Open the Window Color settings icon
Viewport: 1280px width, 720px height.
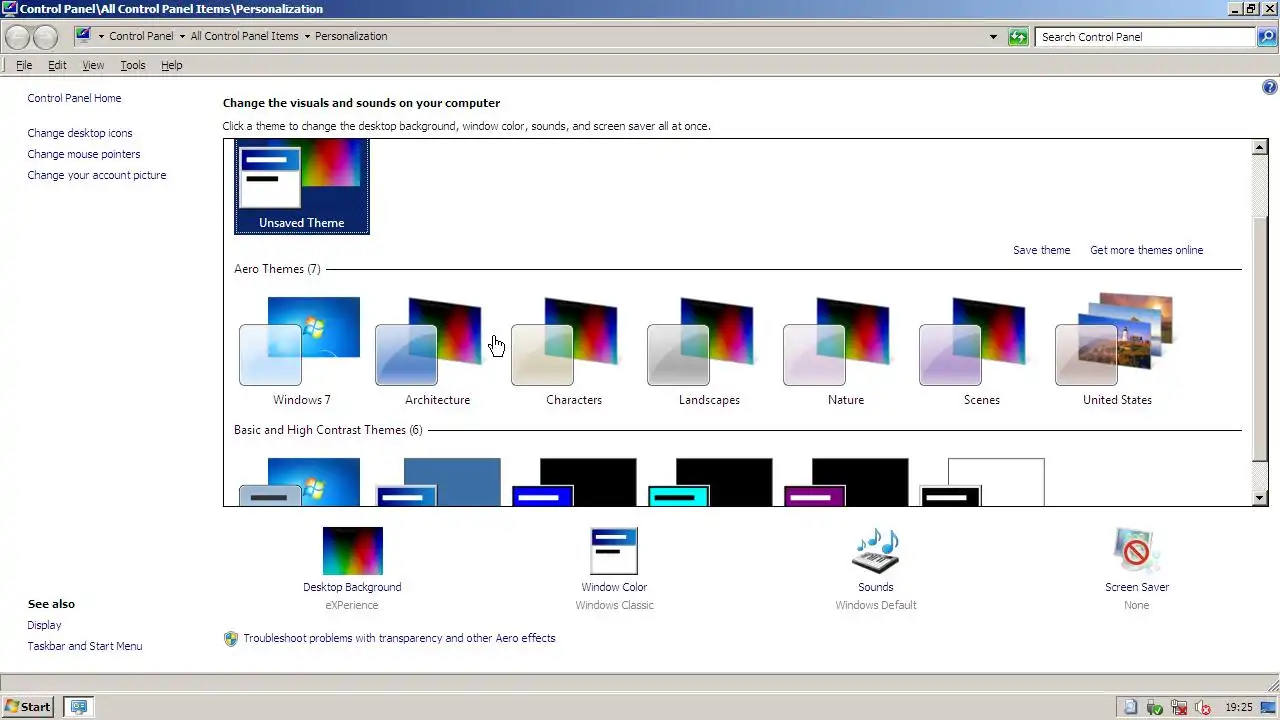pos(614,551)
